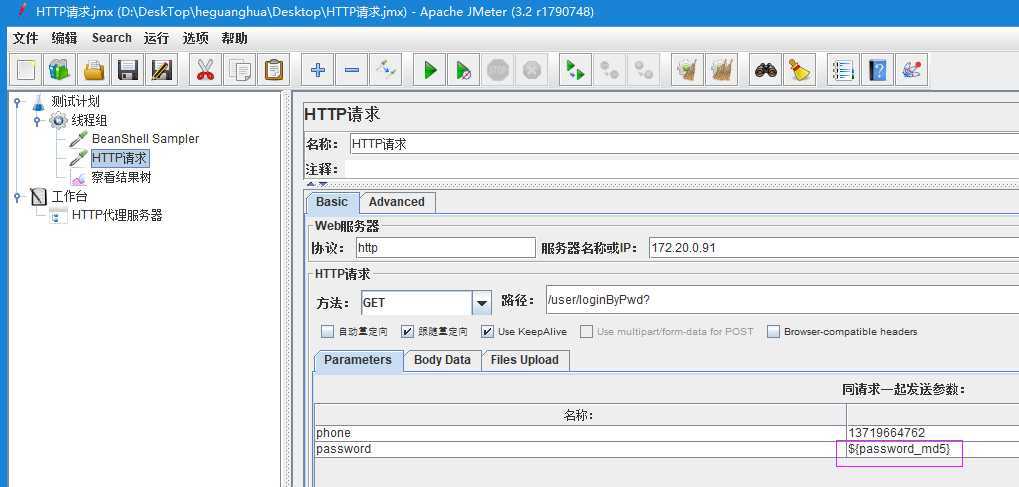This screenshot has width=1019, height=487.
Task: Uncheck the 跟随重定向 checkbox
Action: coord(407,332)
